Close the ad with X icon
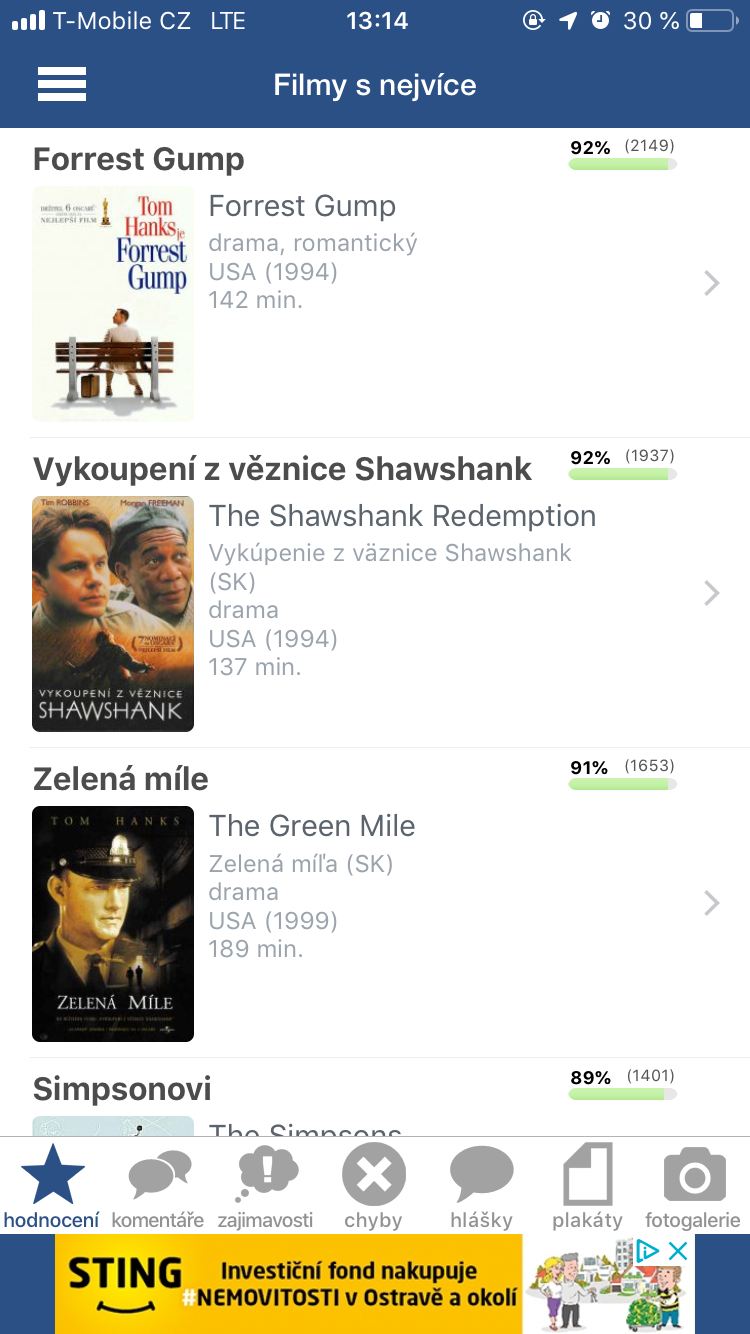Image resolution: width=750 pixels, height=1334 pixels. (678, 1251)
